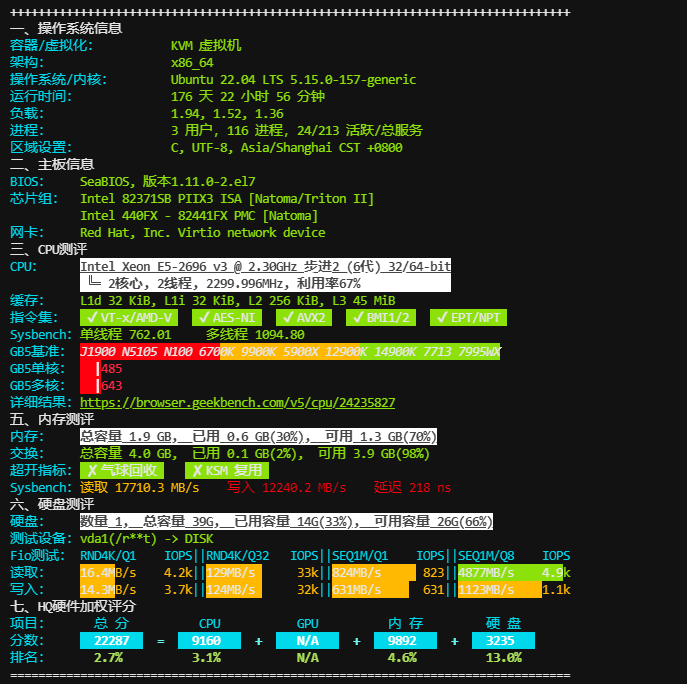687x684 pixels.
Task: Click the SeaBIOS version text
Action: click(168, 181)
